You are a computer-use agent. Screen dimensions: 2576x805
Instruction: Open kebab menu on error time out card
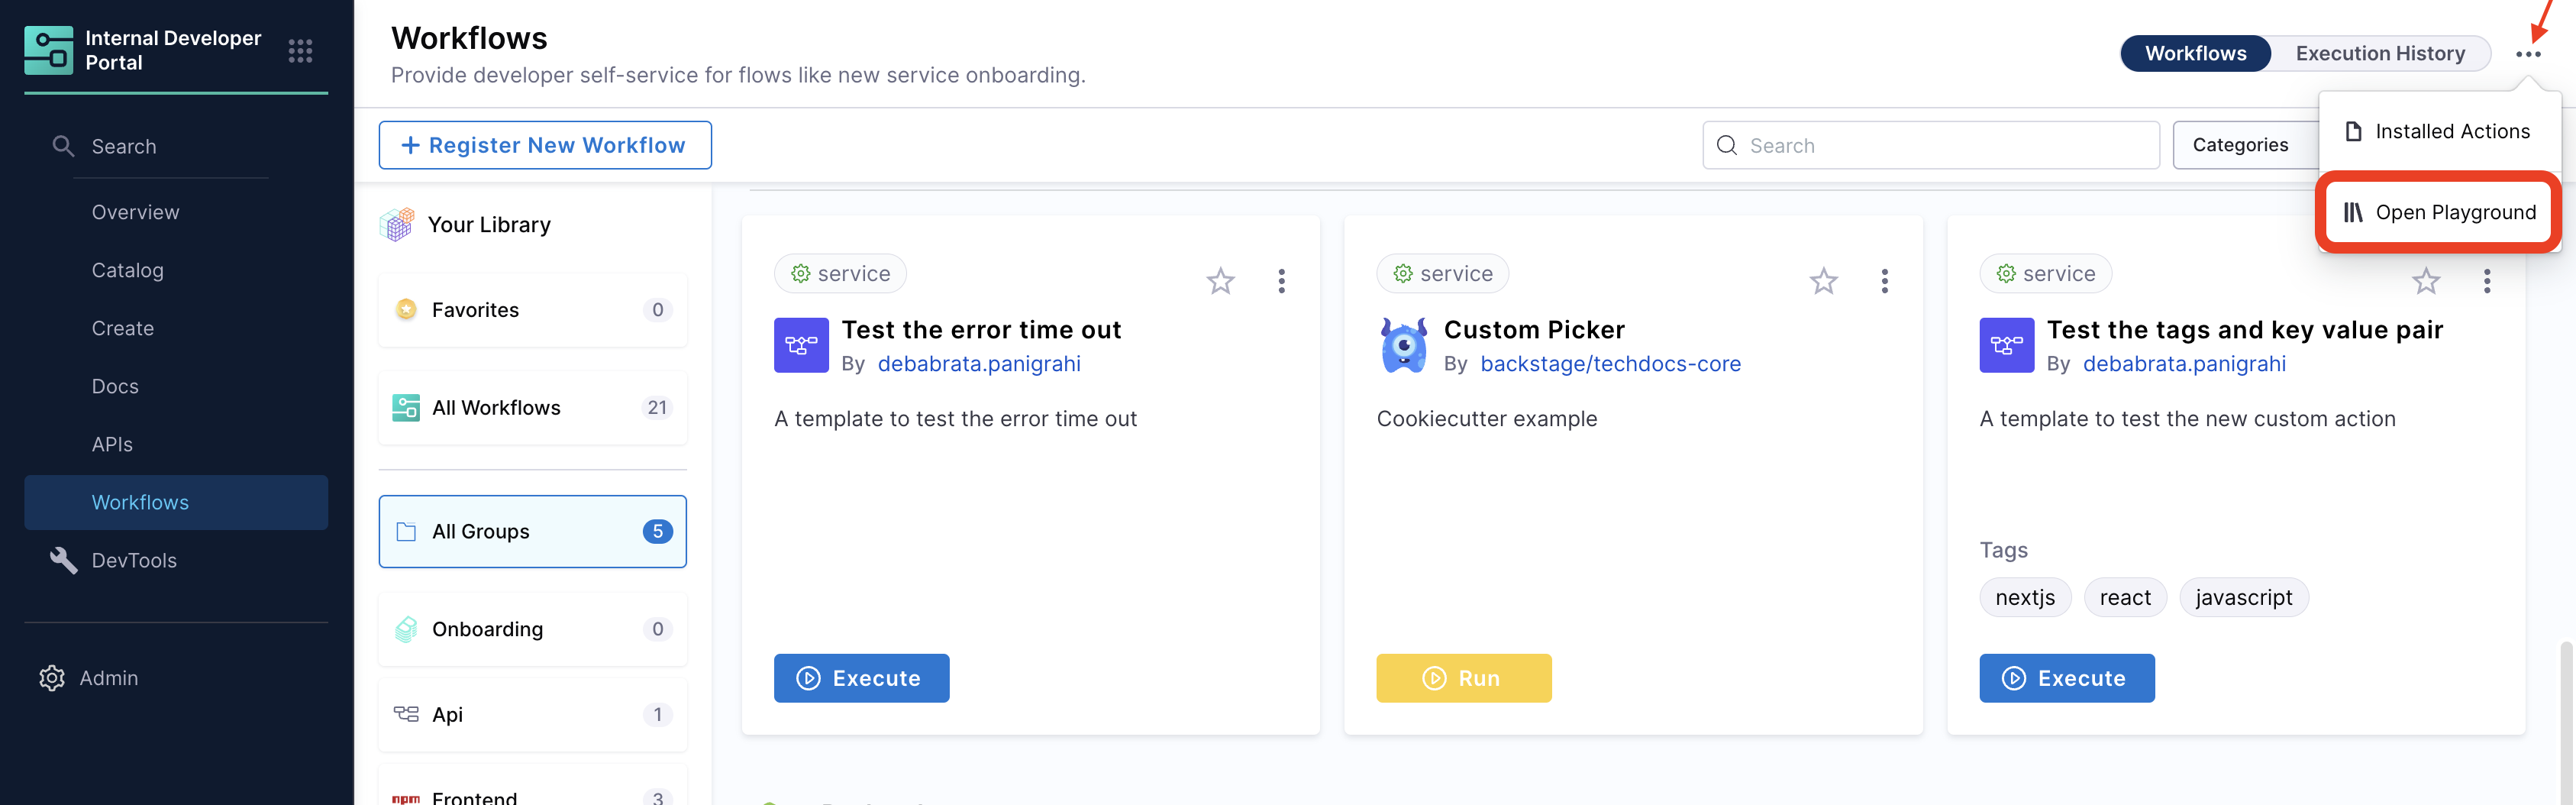1281,281
